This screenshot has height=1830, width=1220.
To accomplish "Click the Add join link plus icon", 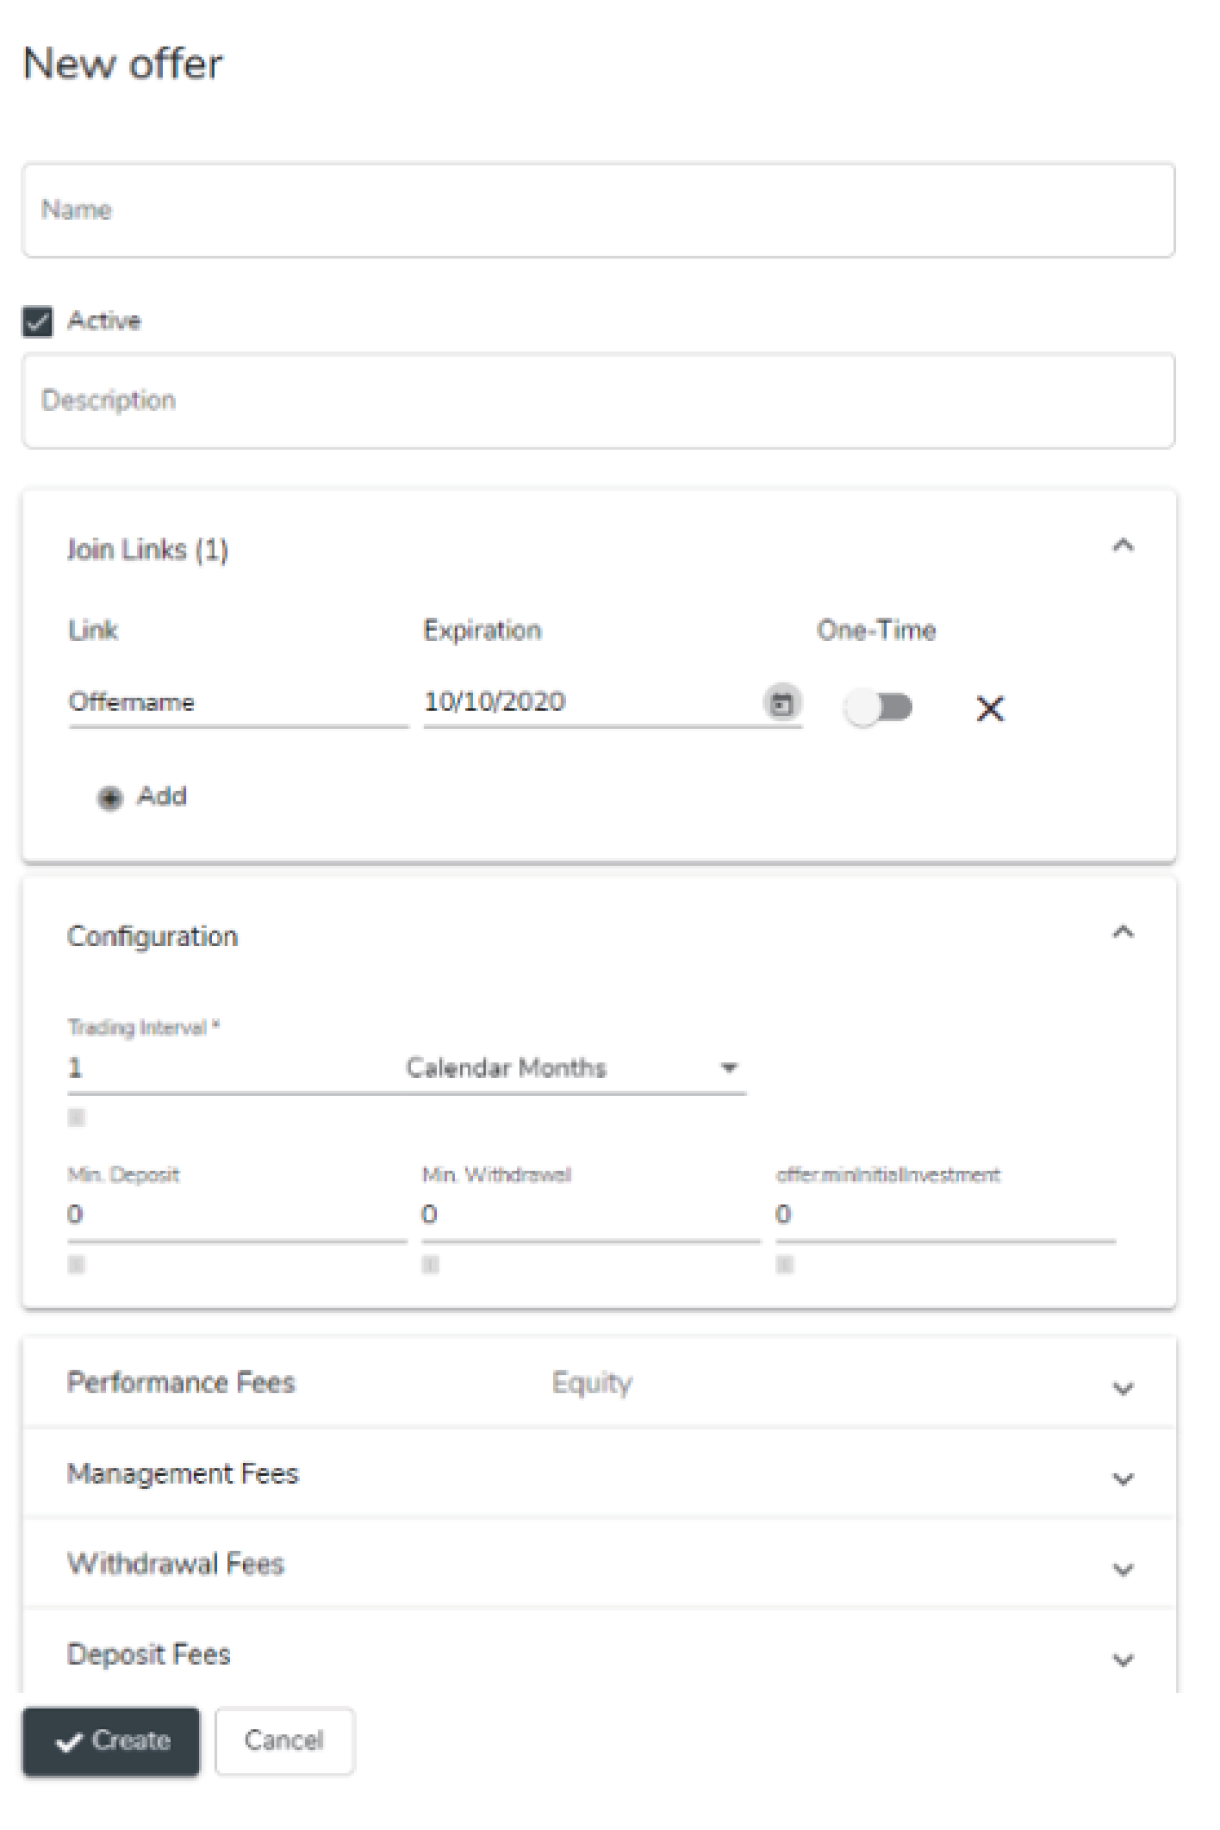I will click(110, 798).
